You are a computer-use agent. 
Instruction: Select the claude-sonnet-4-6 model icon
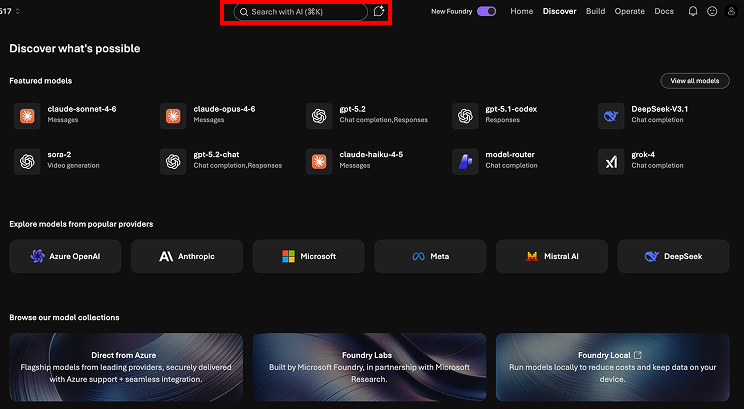(27, 115)
